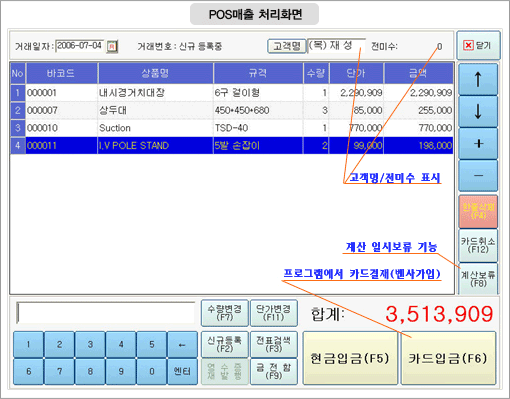
Task: Click the 한줄삭제 (F4) button
Action: click(478, 211)
